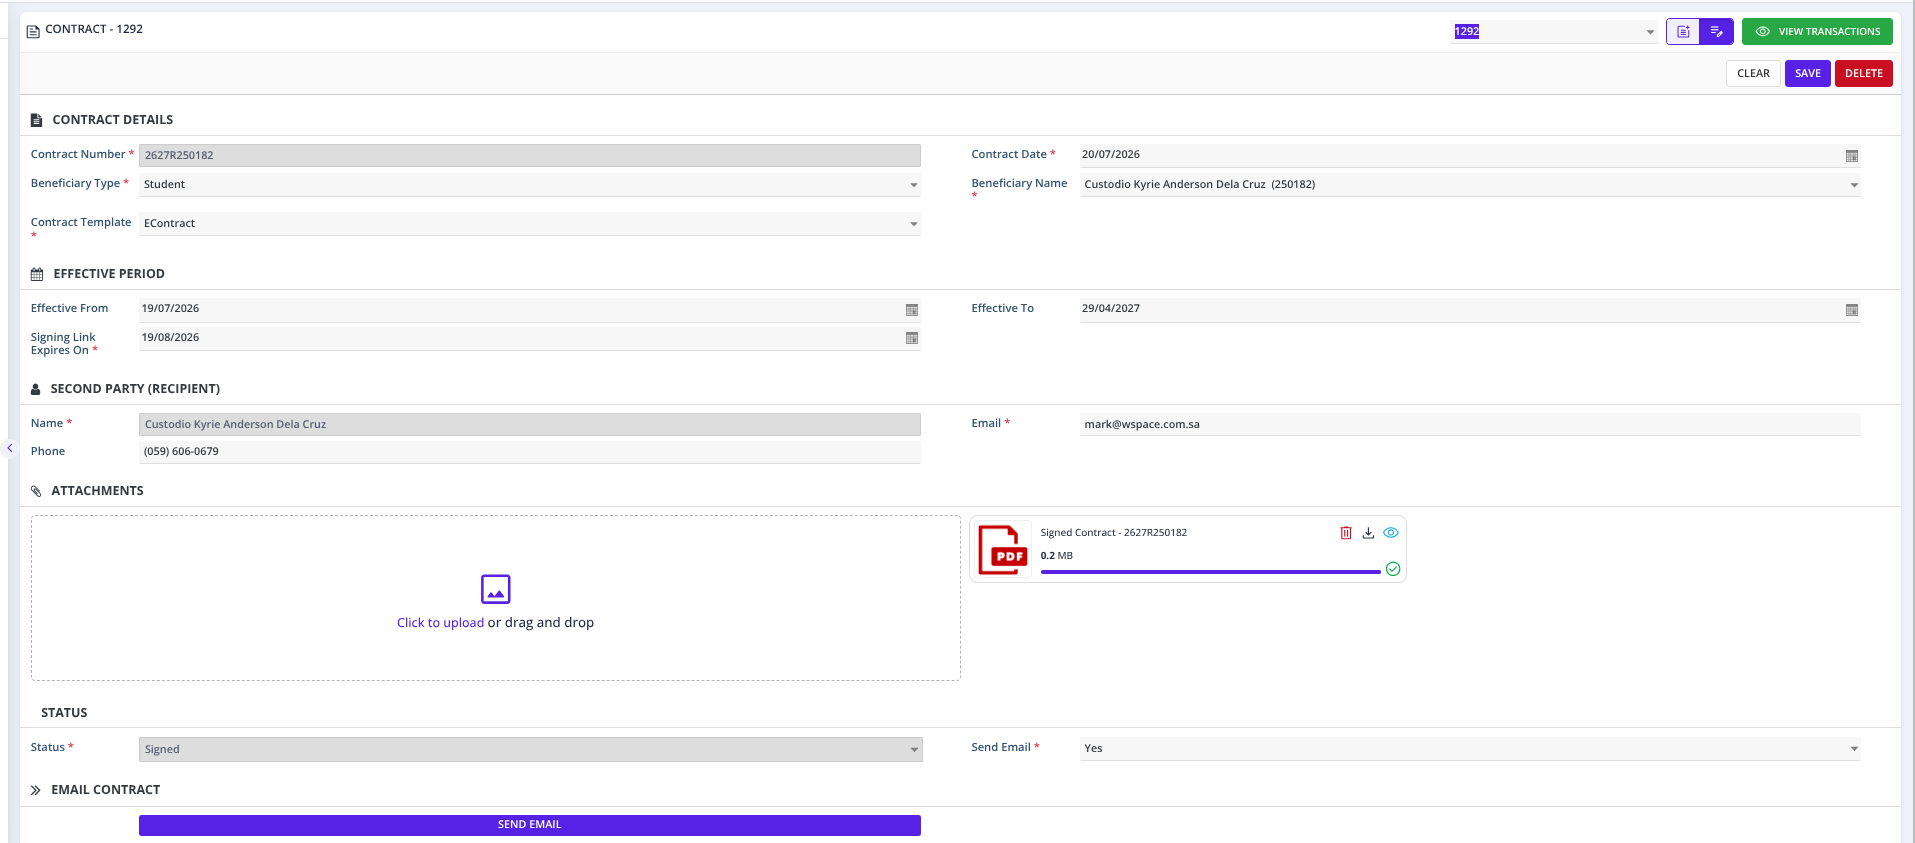Open the Send Email dropdown

pos(1854,749)
